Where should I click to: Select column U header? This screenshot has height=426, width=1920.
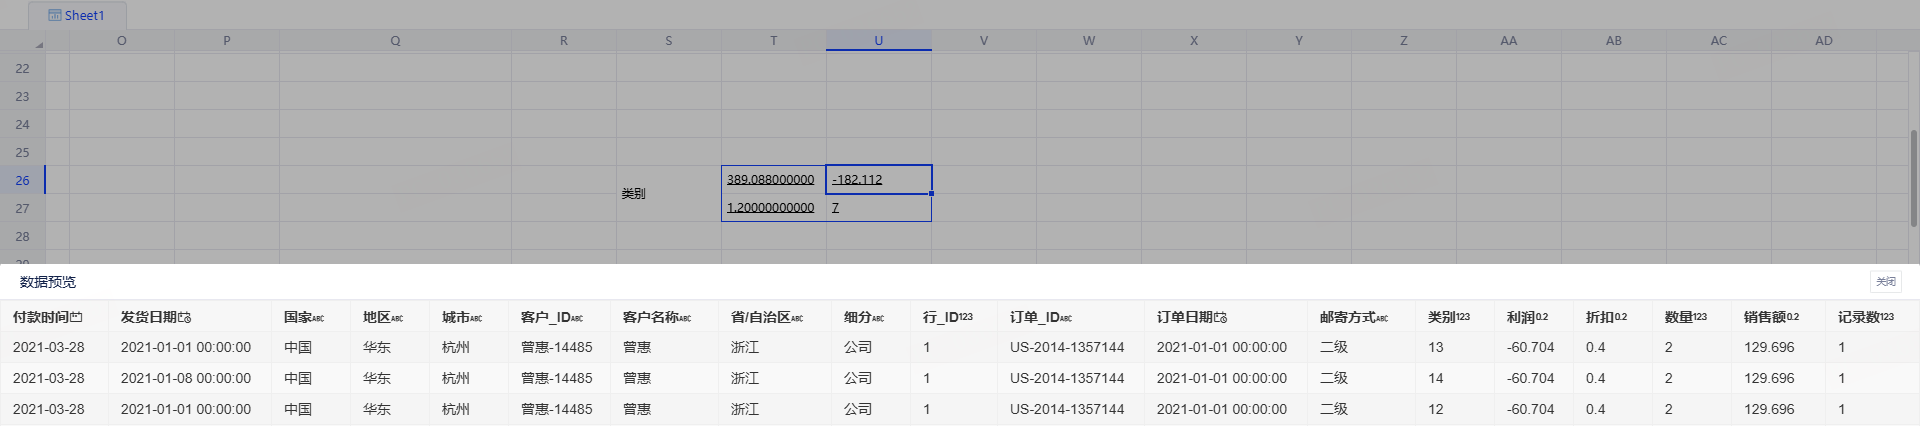878,41
